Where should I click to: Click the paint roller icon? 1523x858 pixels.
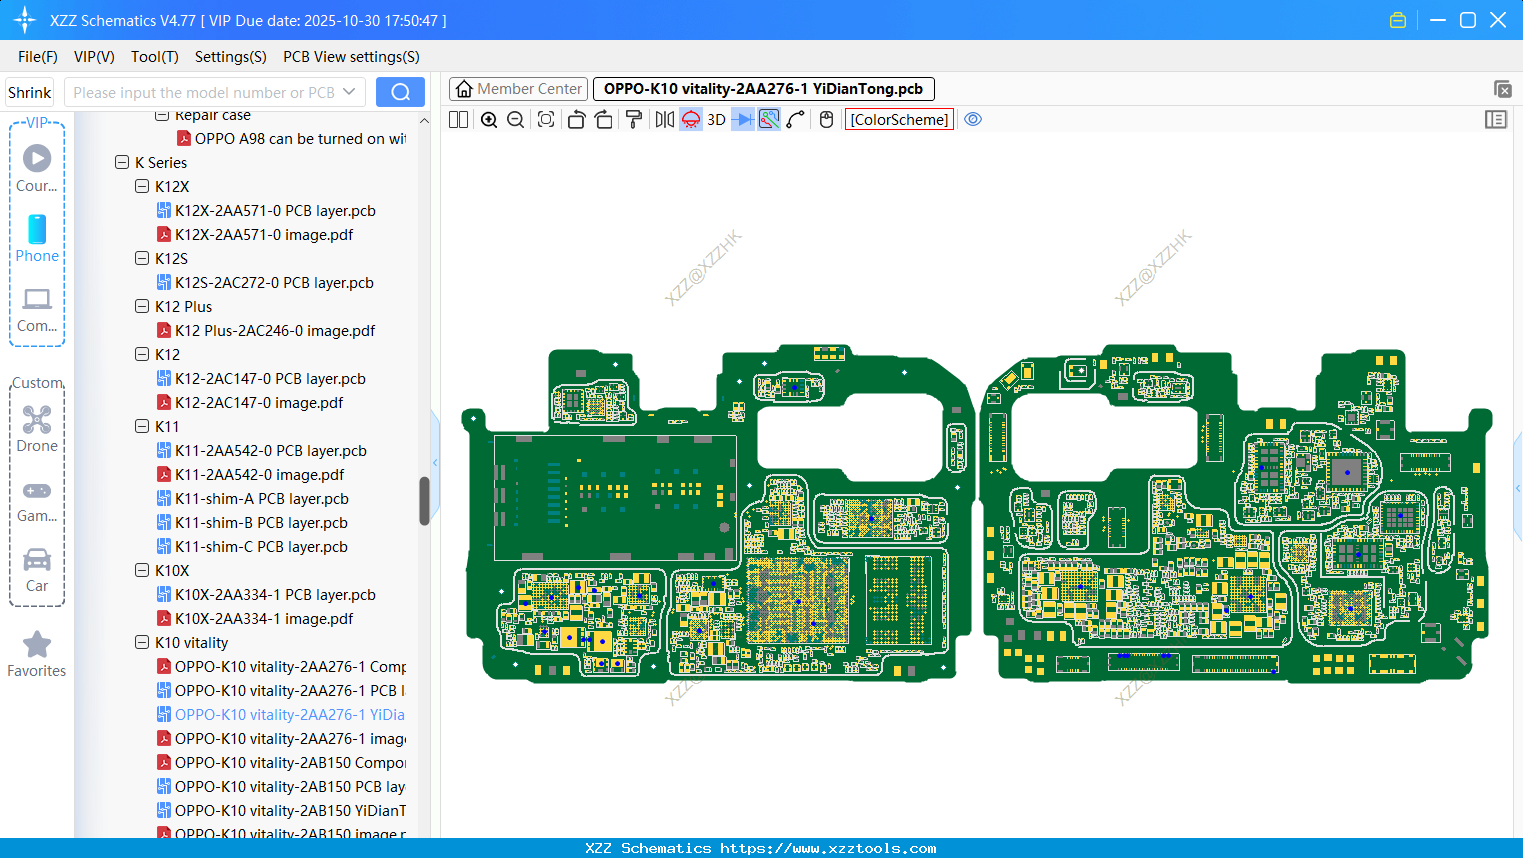[634, 120]
